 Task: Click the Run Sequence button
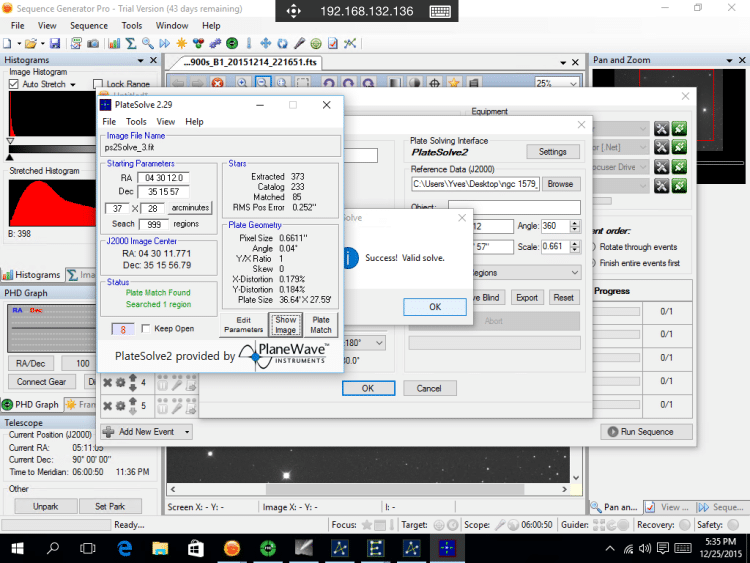[646, 431]
